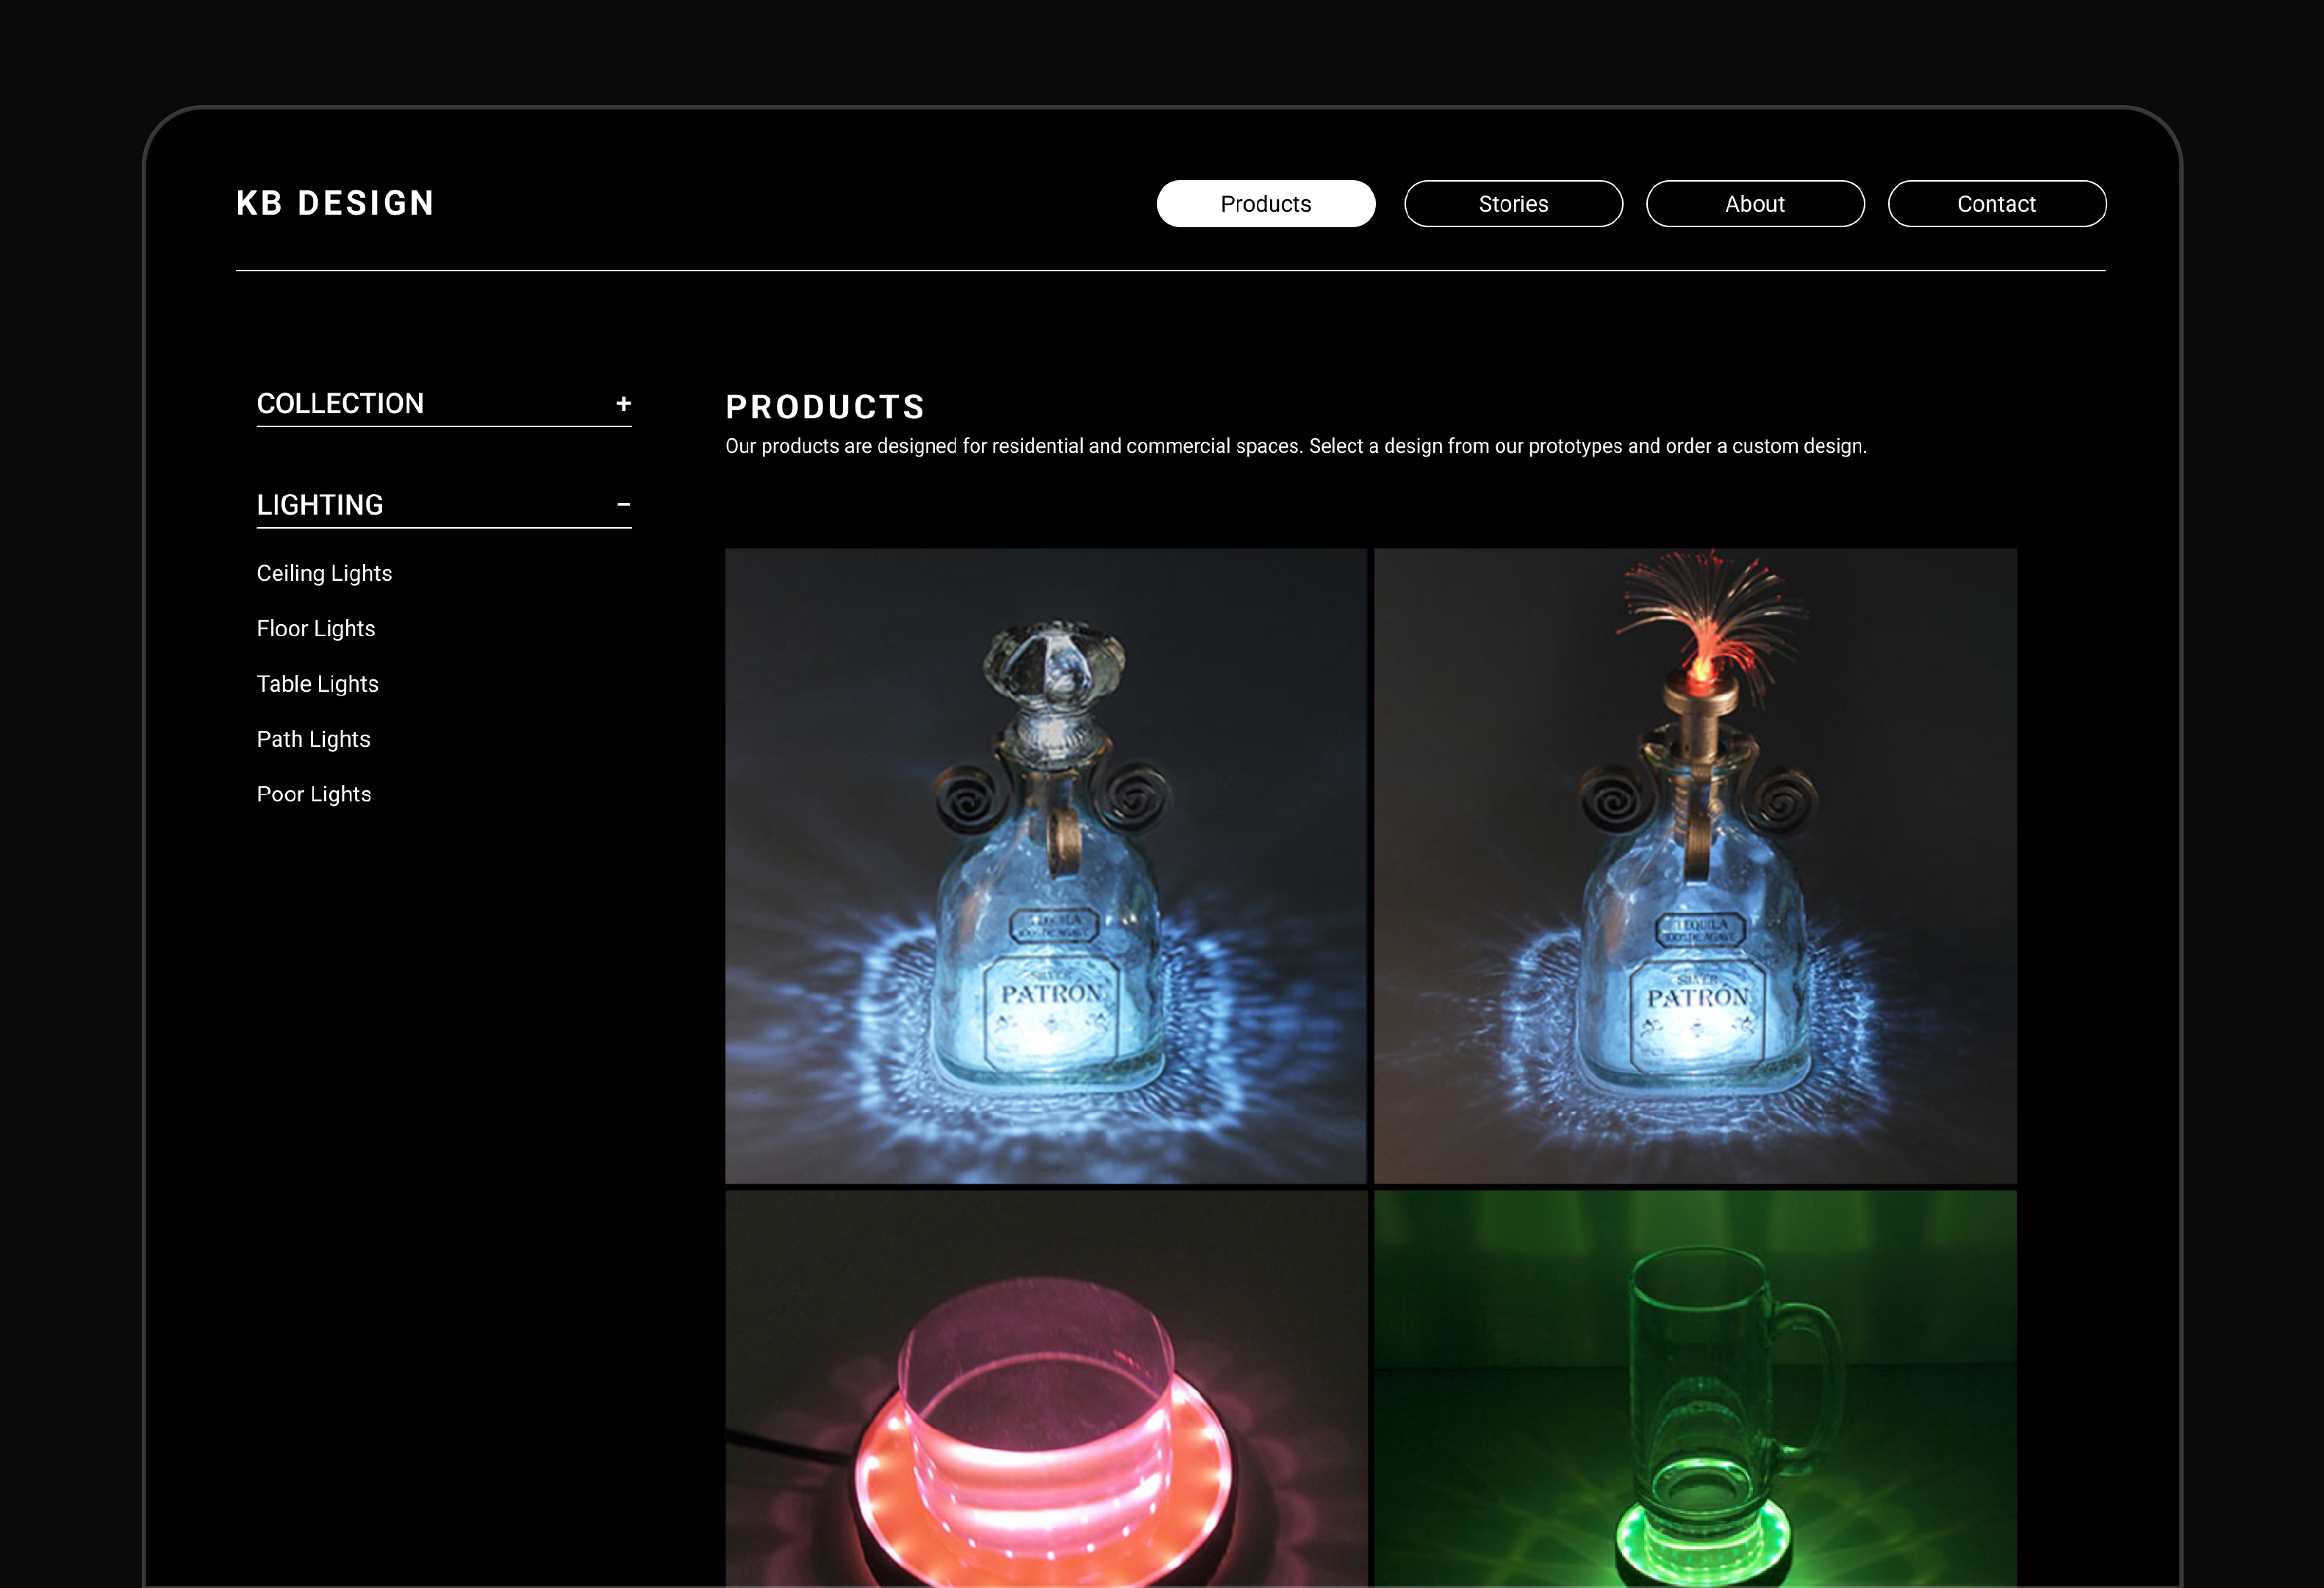Collapse the LIGHTING section minus icon
Viewport: 2324px width, 1588px height.
(623, 505)
